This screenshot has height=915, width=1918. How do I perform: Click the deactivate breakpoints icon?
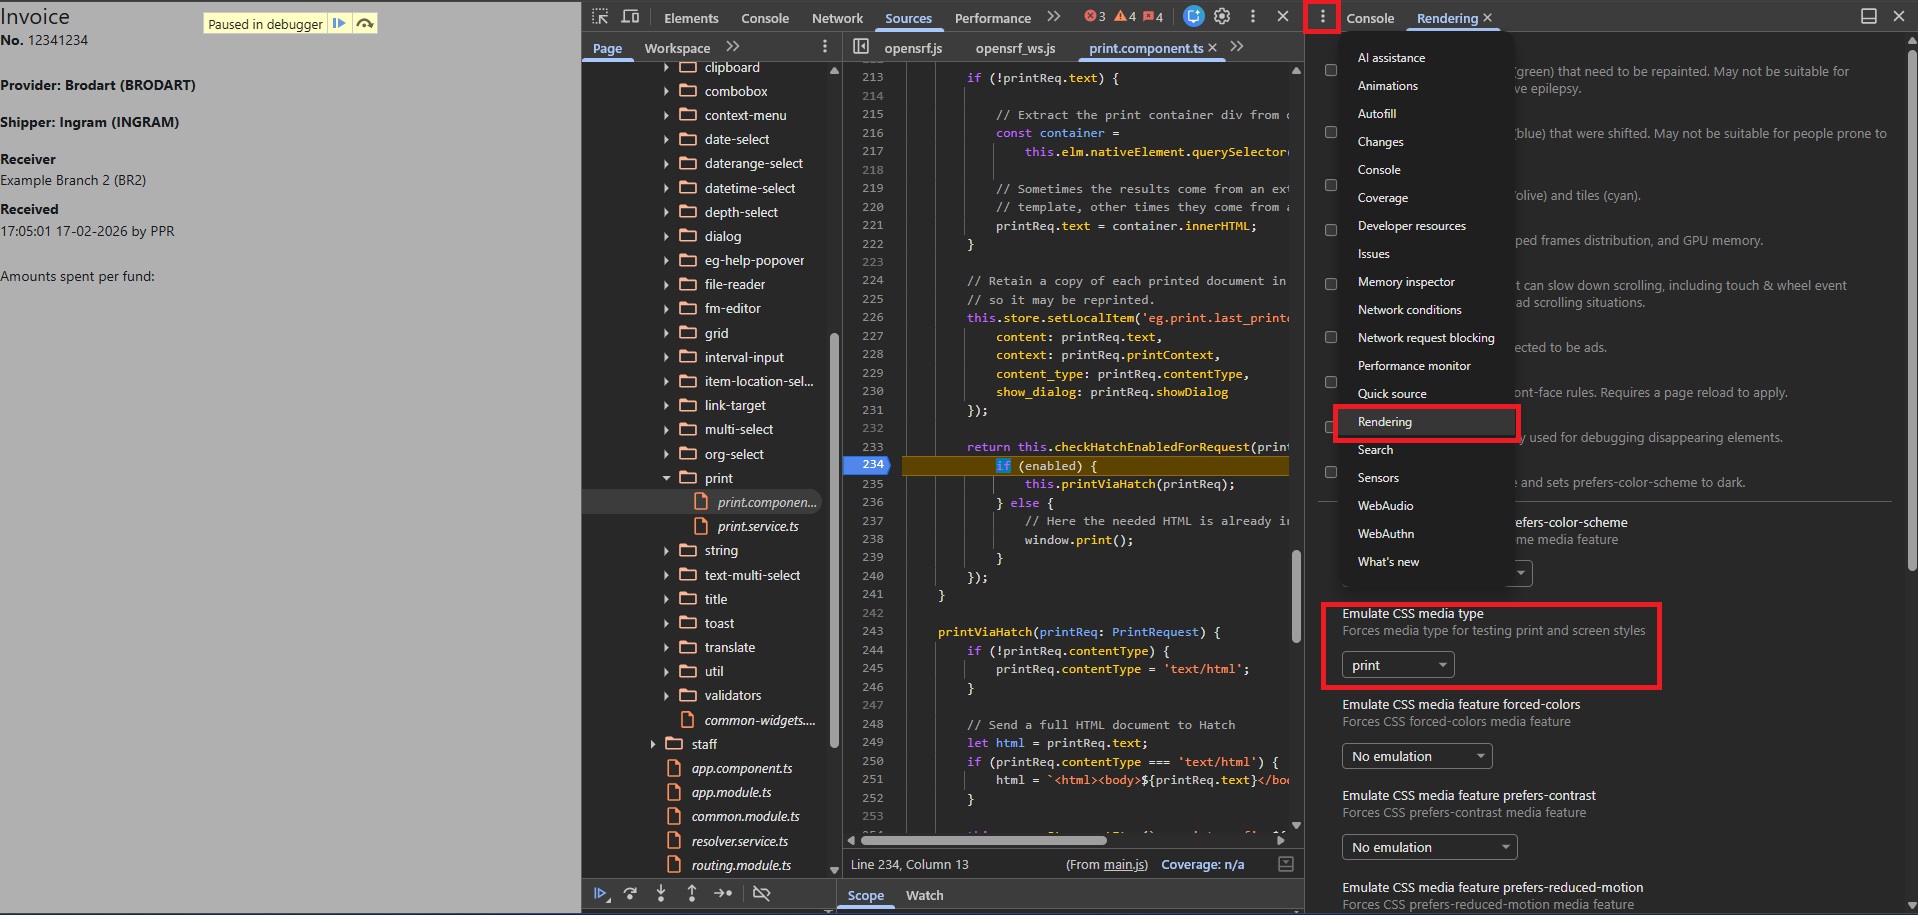tap(762, 894)
